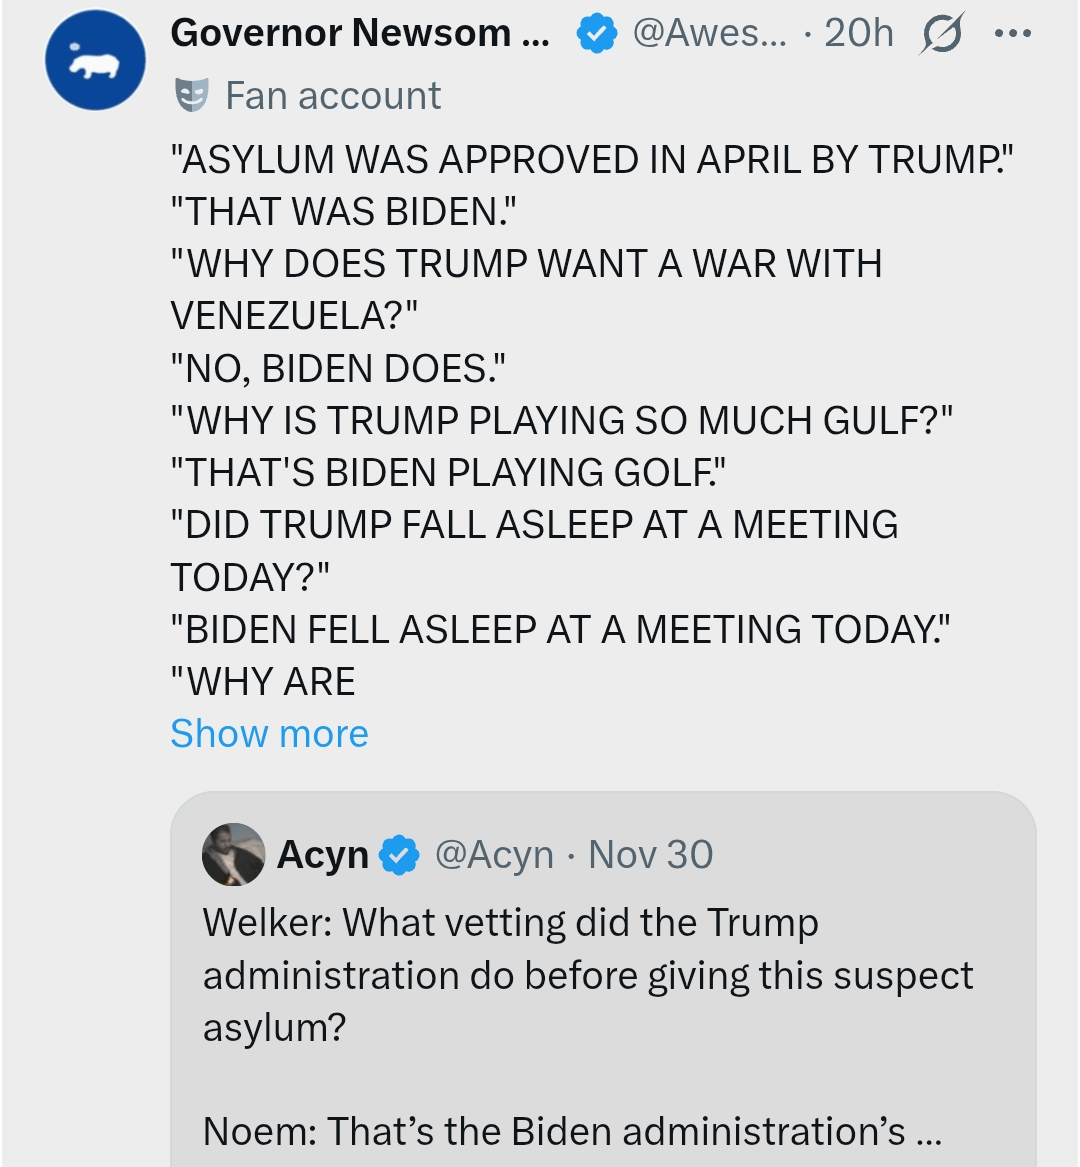This screenshot has width=1080, height=1167.
Task: Click Acyn's blue verified checkmark
Action: tap(401, 855)
